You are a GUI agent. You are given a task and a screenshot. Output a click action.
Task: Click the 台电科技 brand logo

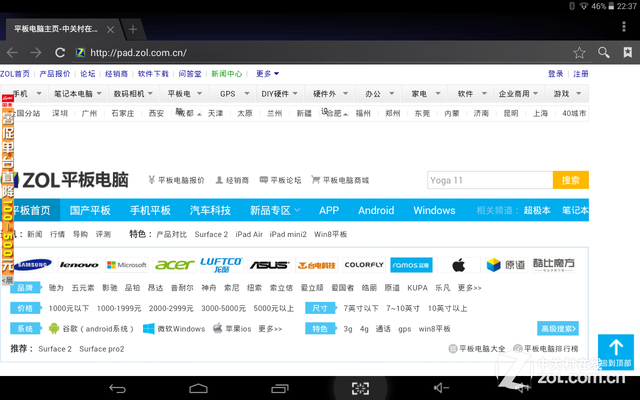(316, 265)
